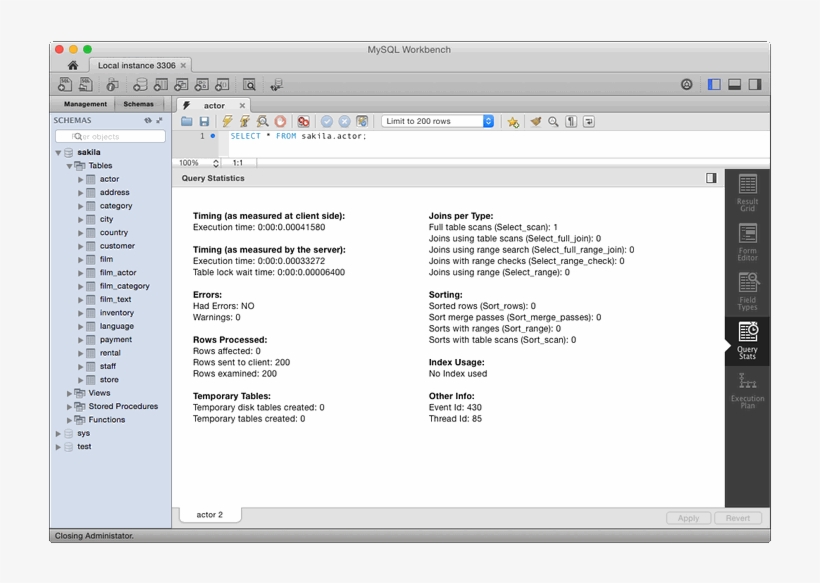
Task: Expand Views folder node
Action: click(x=69, y=393)
